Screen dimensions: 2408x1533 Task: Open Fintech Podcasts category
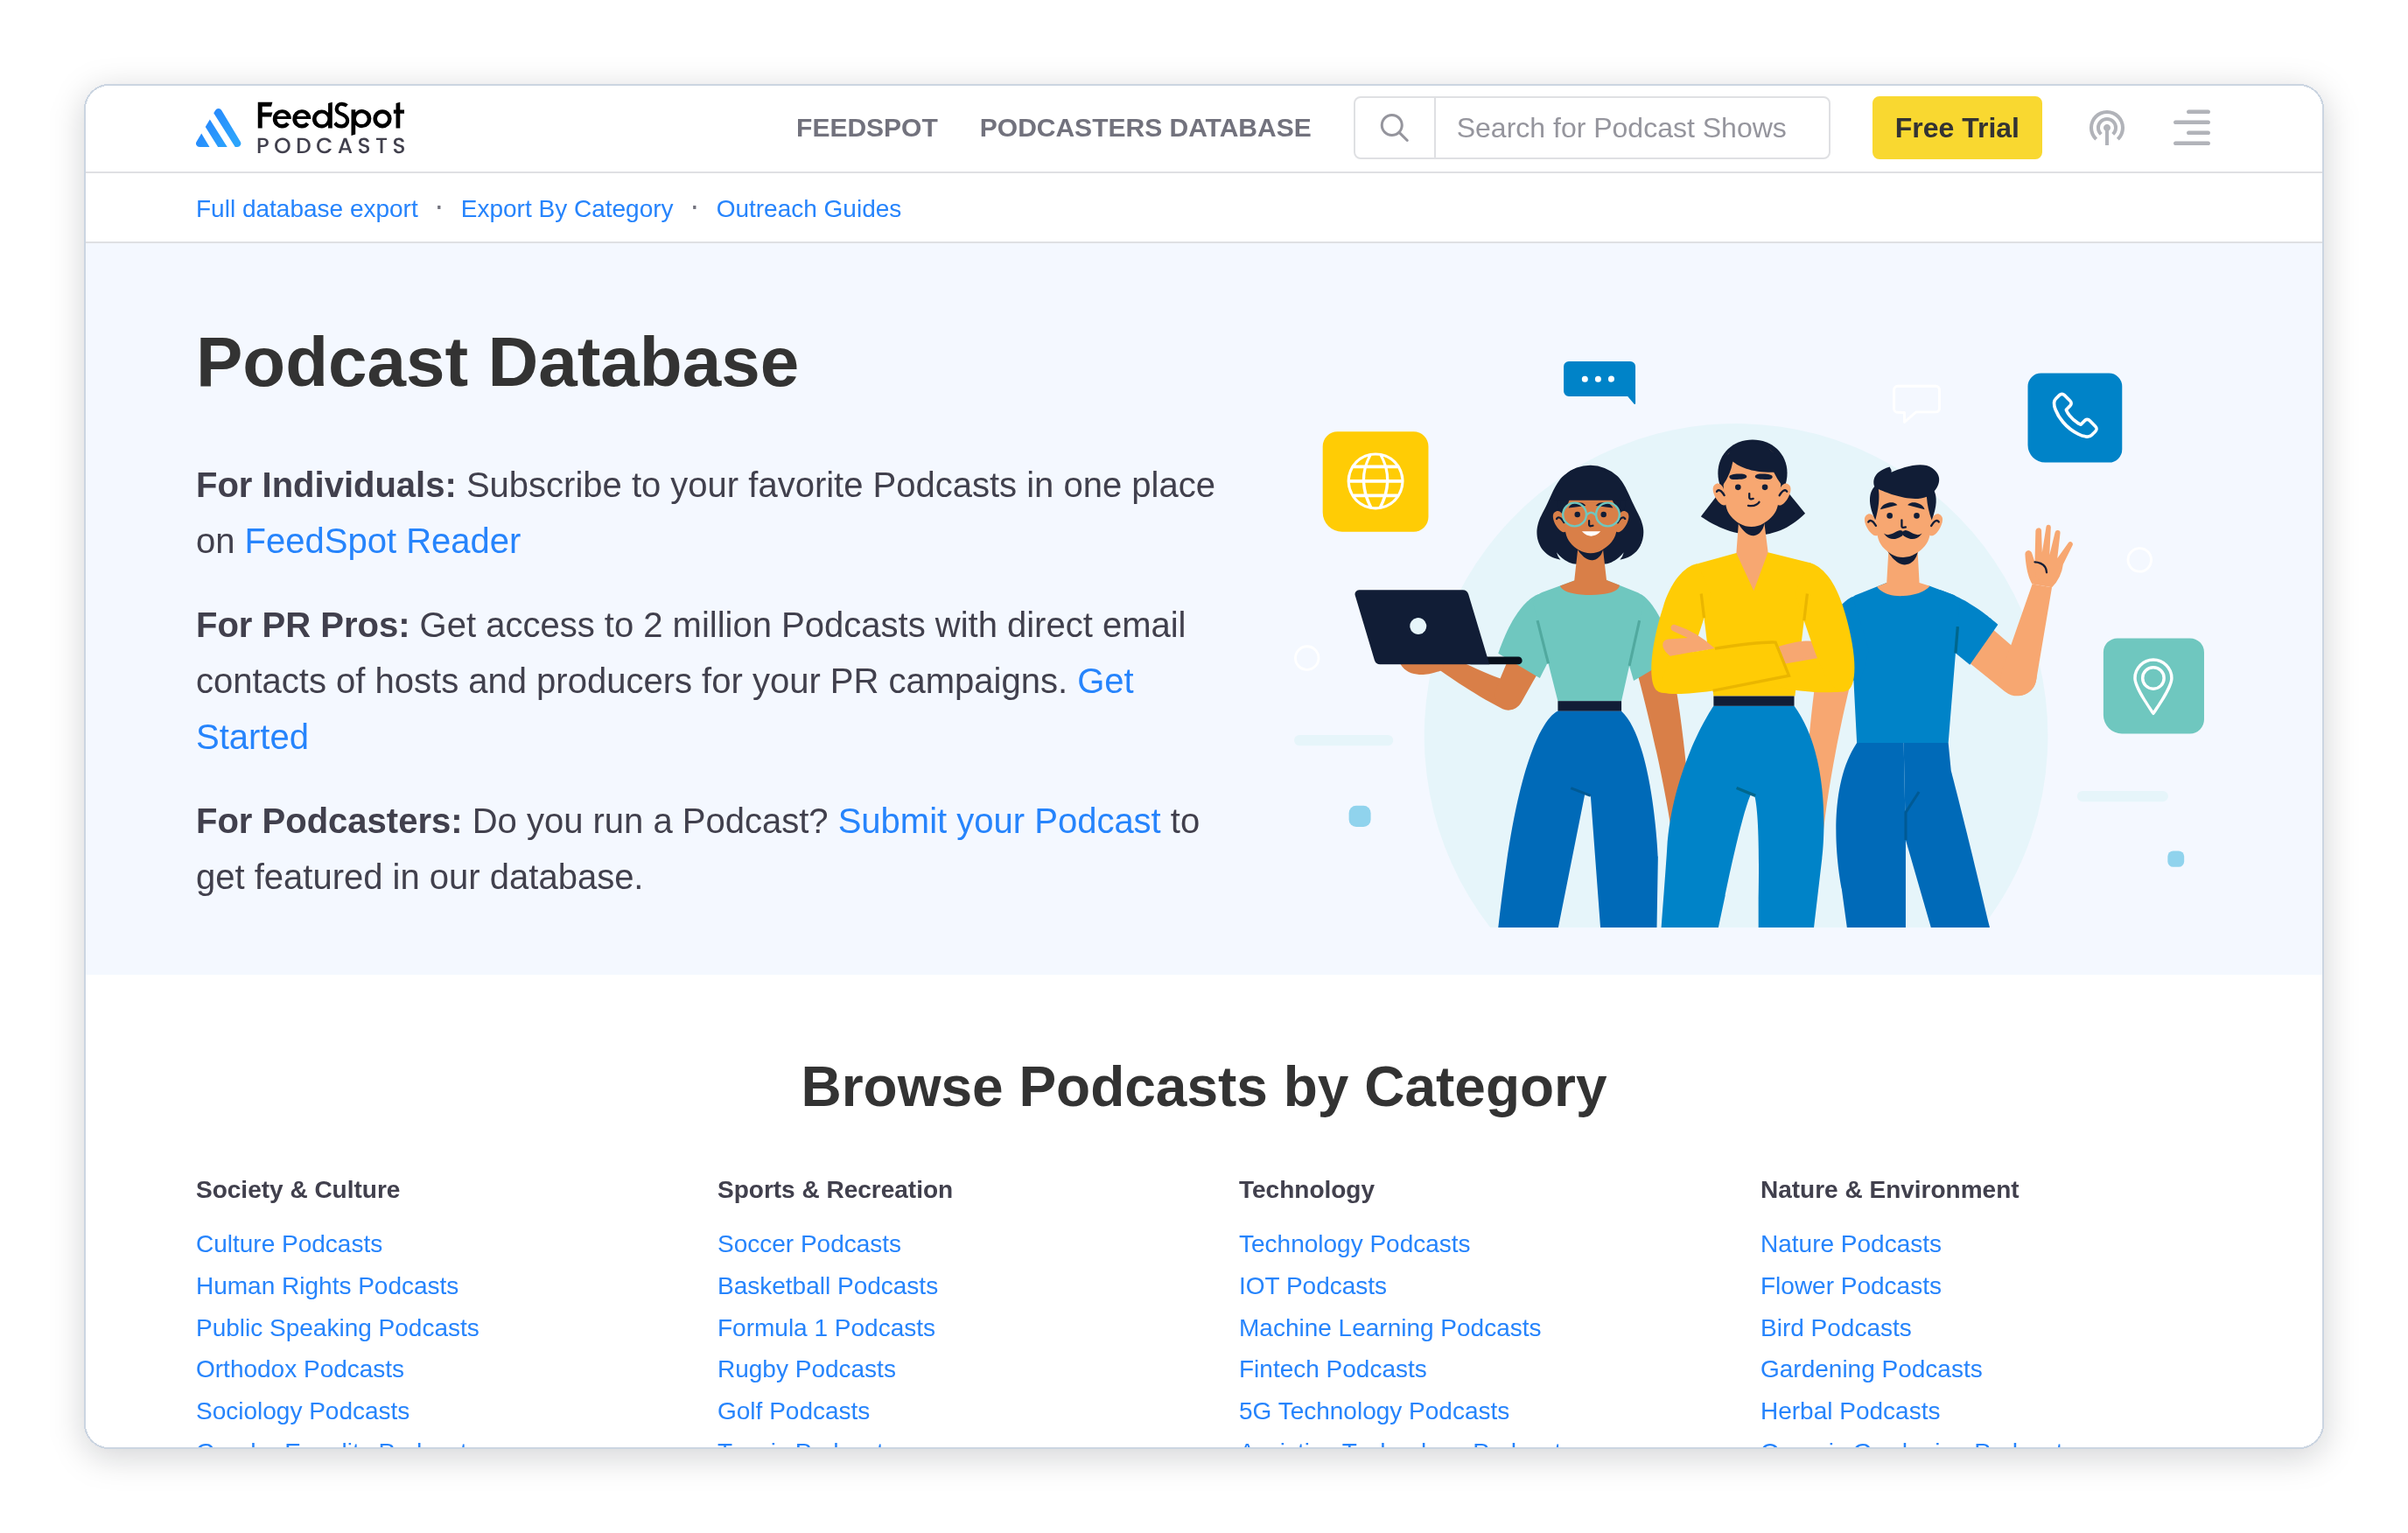coord(1332,1368)
